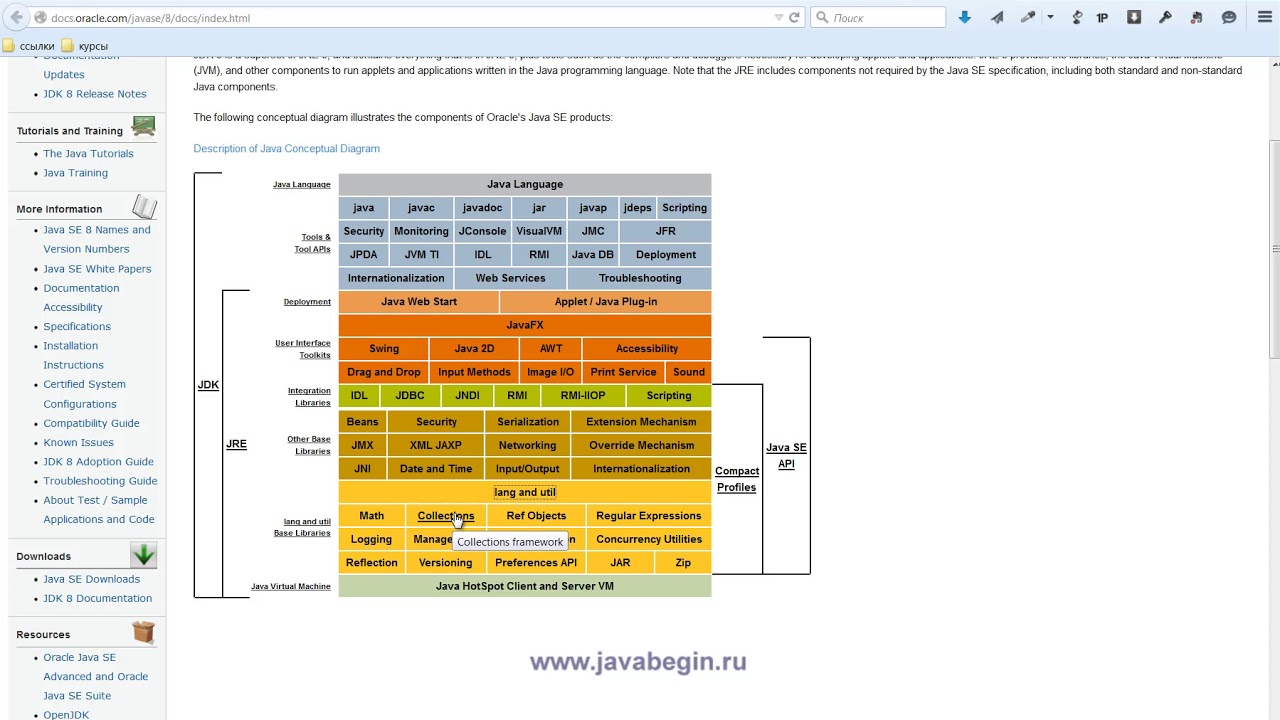Click Preferences API diagram cell
1280x720 pixels.
coord(536,563)
